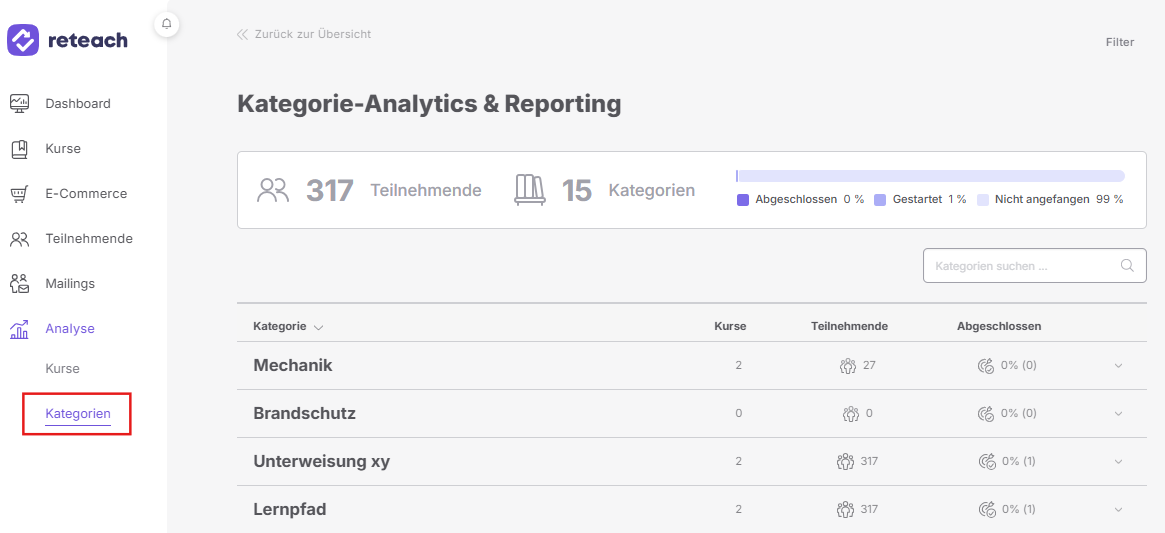Click the 317 Teilnehmende summary people icon
The height and width of the screenshot is (533, 1165).
(x=273, y=190)
